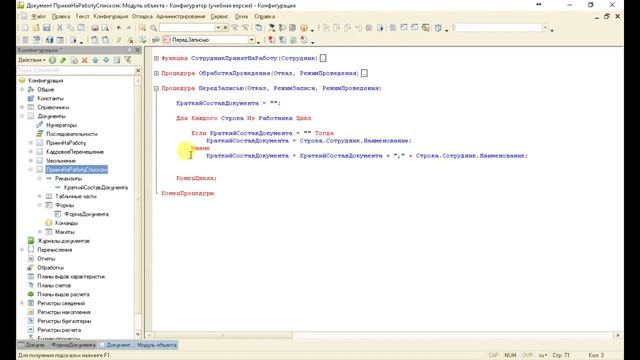Click the Open file folder icon
Viewport: 640px width, 360px height.
click(36, 28)
